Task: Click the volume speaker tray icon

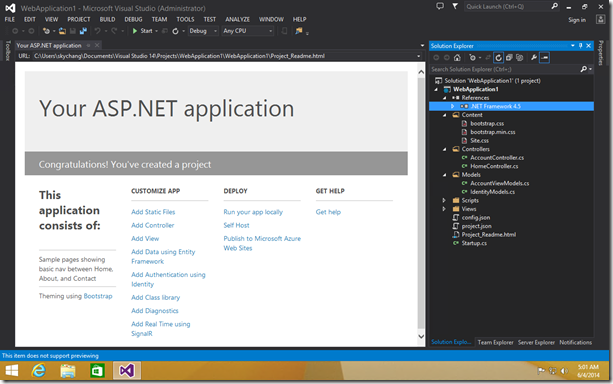Action: tap(564, 371)
